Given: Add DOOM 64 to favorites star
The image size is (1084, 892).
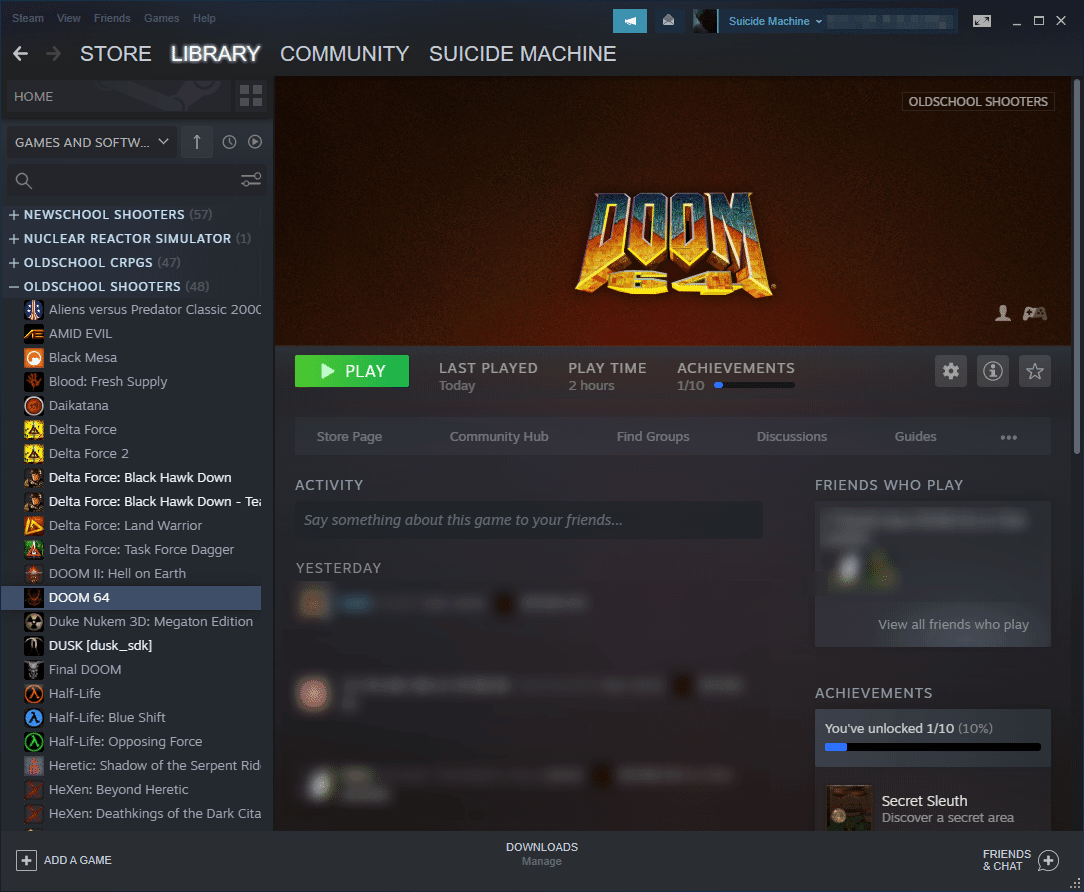Looking at the screenshot, I should tap(1035, 371).
